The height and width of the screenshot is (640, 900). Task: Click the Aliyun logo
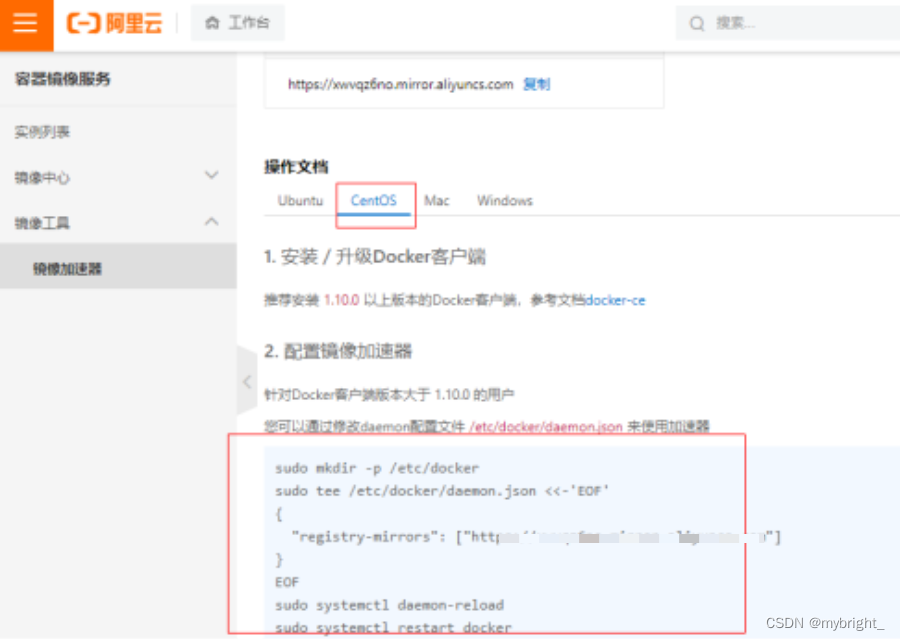click(x=115, y=24)
